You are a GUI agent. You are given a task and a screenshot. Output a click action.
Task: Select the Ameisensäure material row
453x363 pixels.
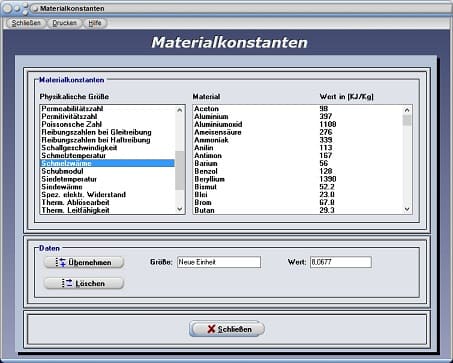[298, 132]
